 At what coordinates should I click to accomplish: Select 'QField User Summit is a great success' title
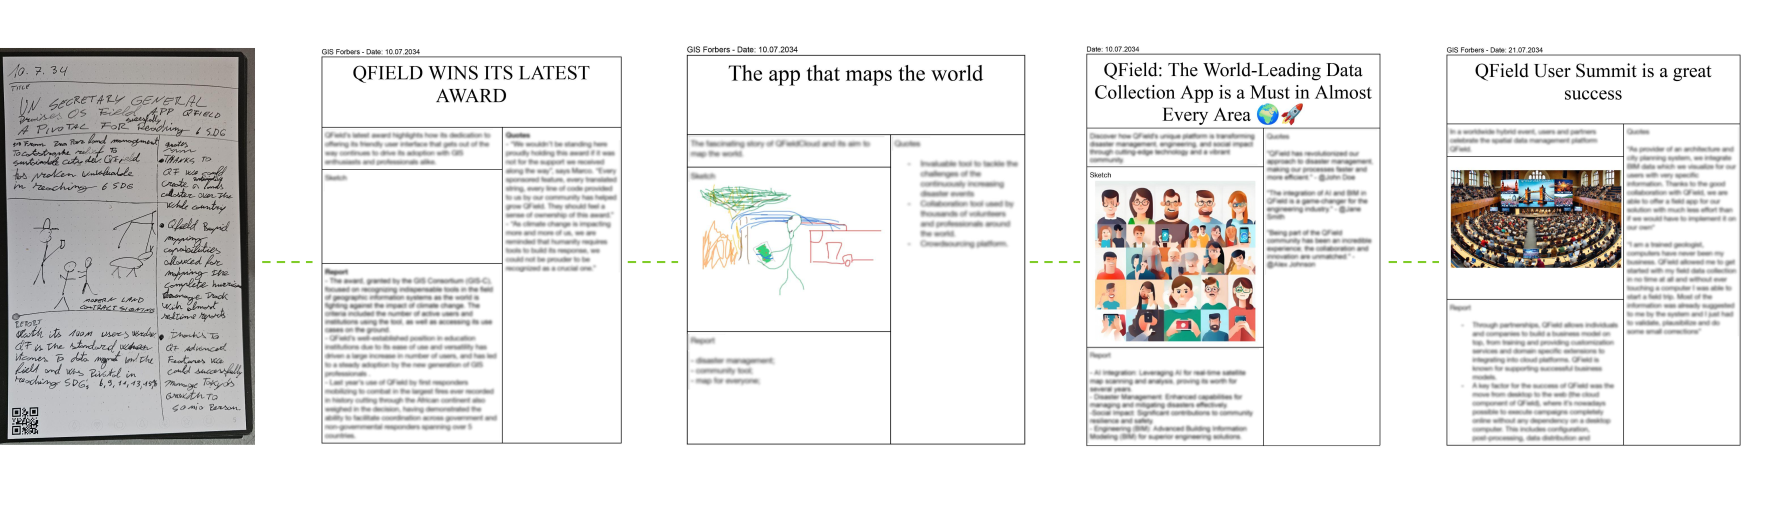(x=1592, y=82)
